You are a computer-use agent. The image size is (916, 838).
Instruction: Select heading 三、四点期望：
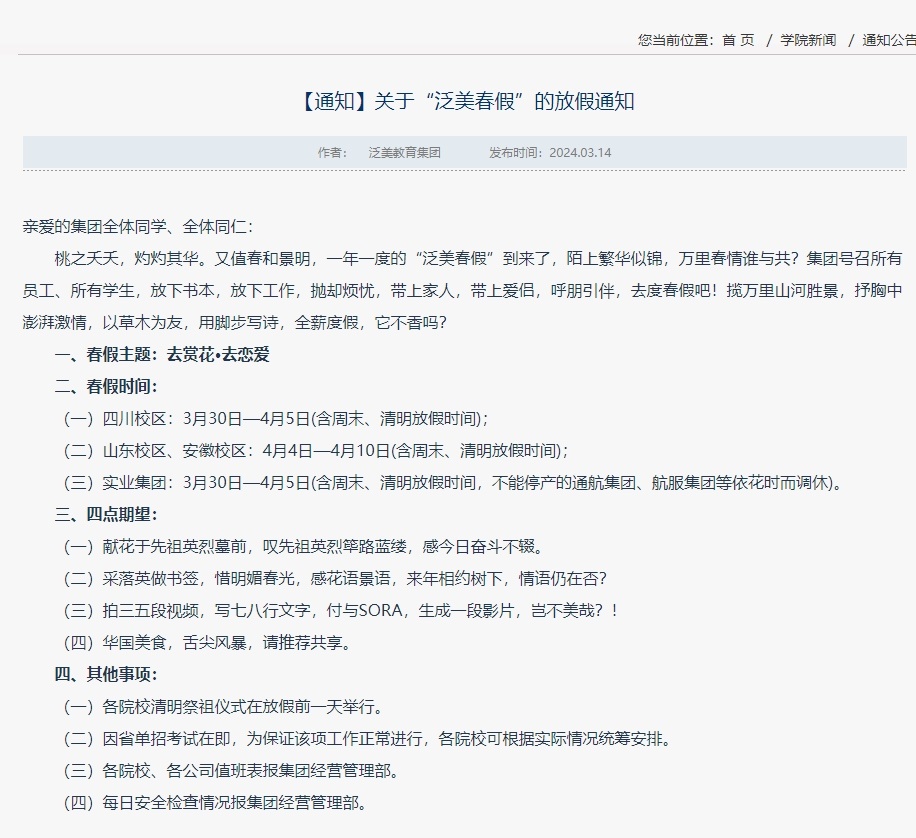[106, 515]
